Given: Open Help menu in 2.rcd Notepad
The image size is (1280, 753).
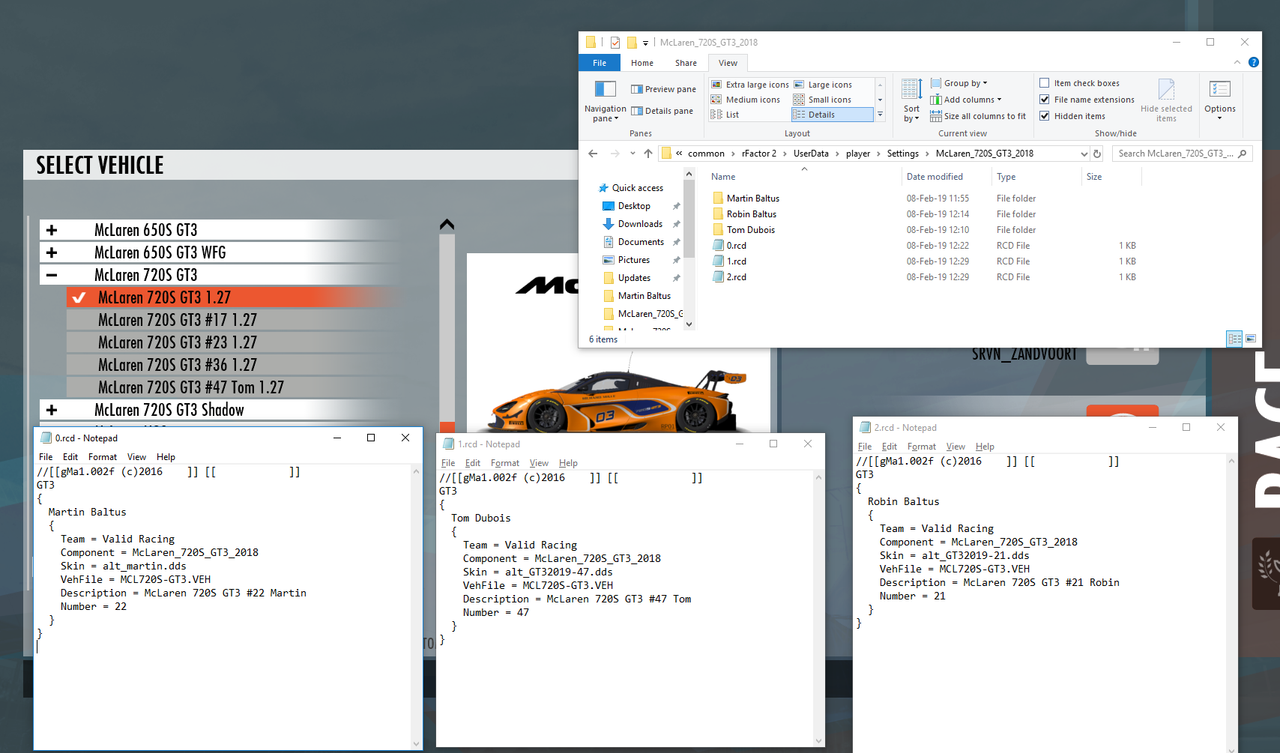Looking at the screenshot, I should 985,446.
